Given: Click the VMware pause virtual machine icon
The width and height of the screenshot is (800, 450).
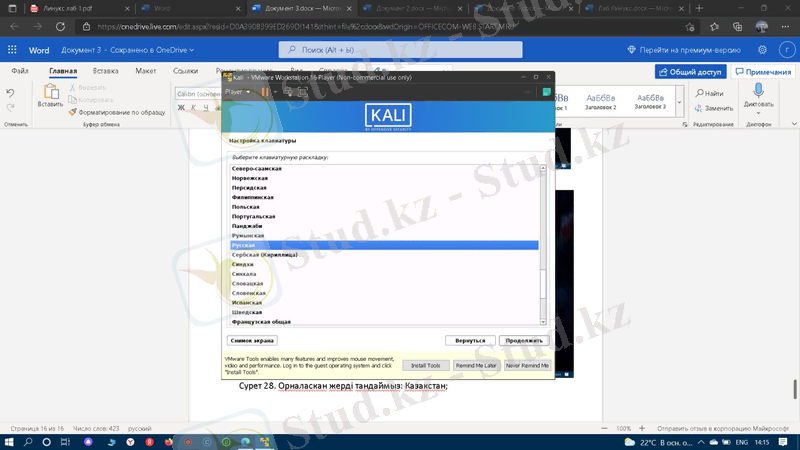Looking at the screenshot, I should pos(265,92).
